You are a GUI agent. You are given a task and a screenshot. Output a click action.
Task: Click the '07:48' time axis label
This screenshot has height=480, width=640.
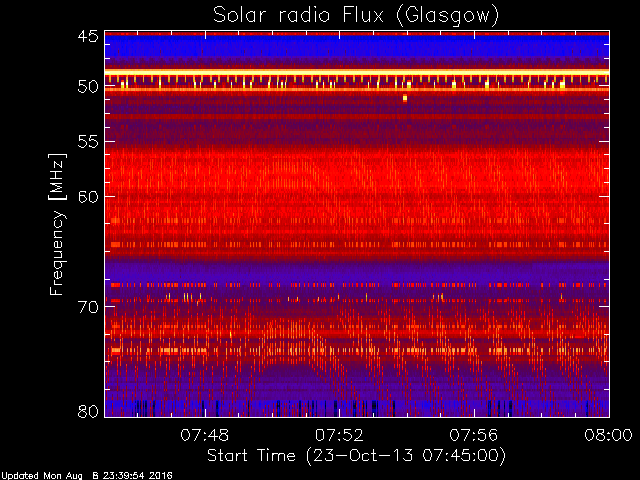204,435
